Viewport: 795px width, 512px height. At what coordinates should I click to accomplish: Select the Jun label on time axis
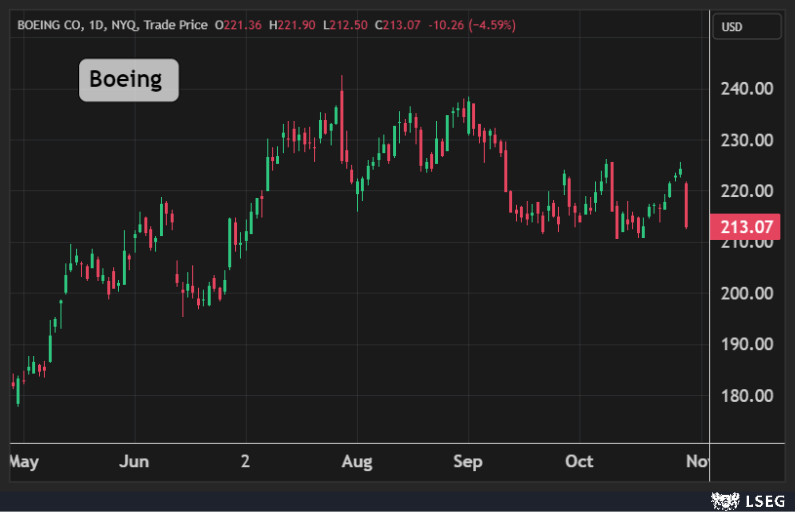point(133,461)
